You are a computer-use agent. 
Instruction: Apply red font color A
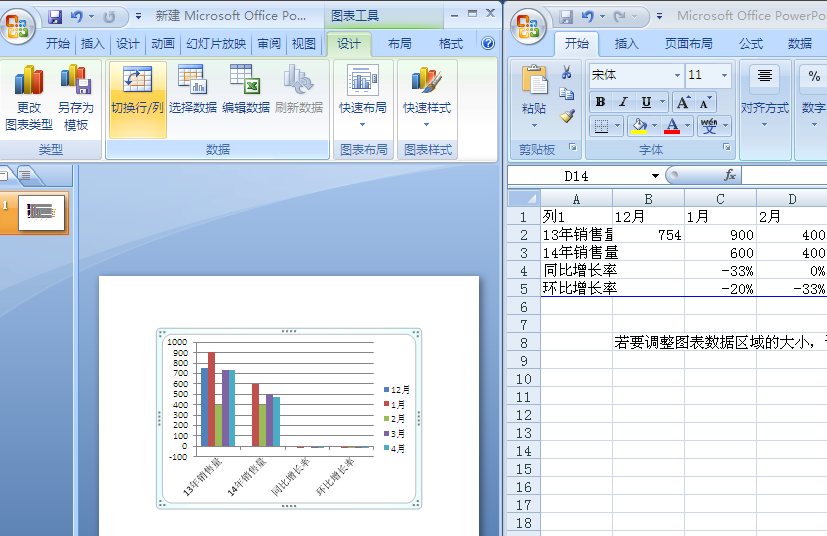(x=672, y=126)
